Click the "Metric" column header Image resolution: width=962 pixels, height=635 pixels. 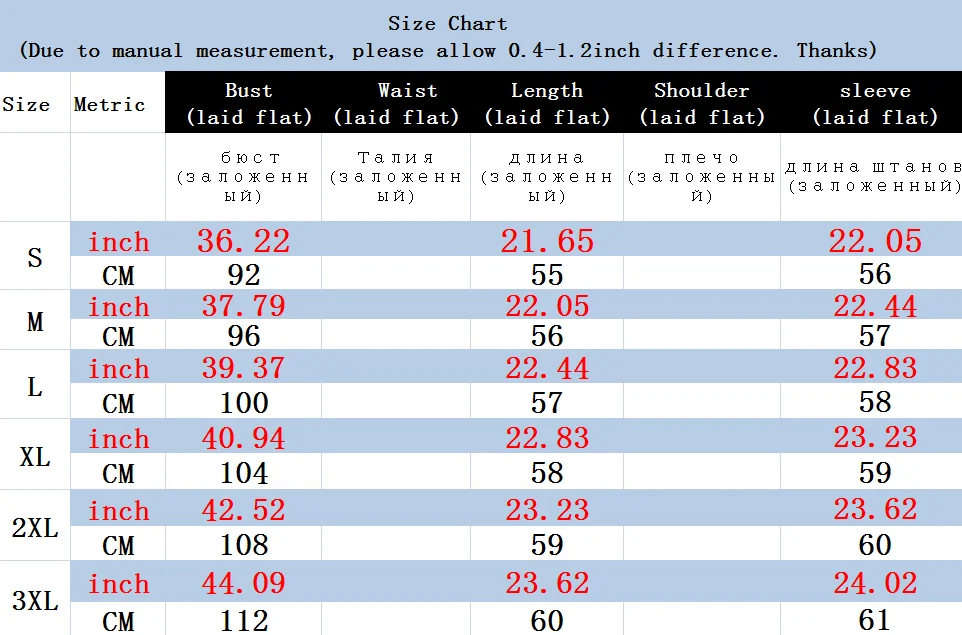pos(109,104)
